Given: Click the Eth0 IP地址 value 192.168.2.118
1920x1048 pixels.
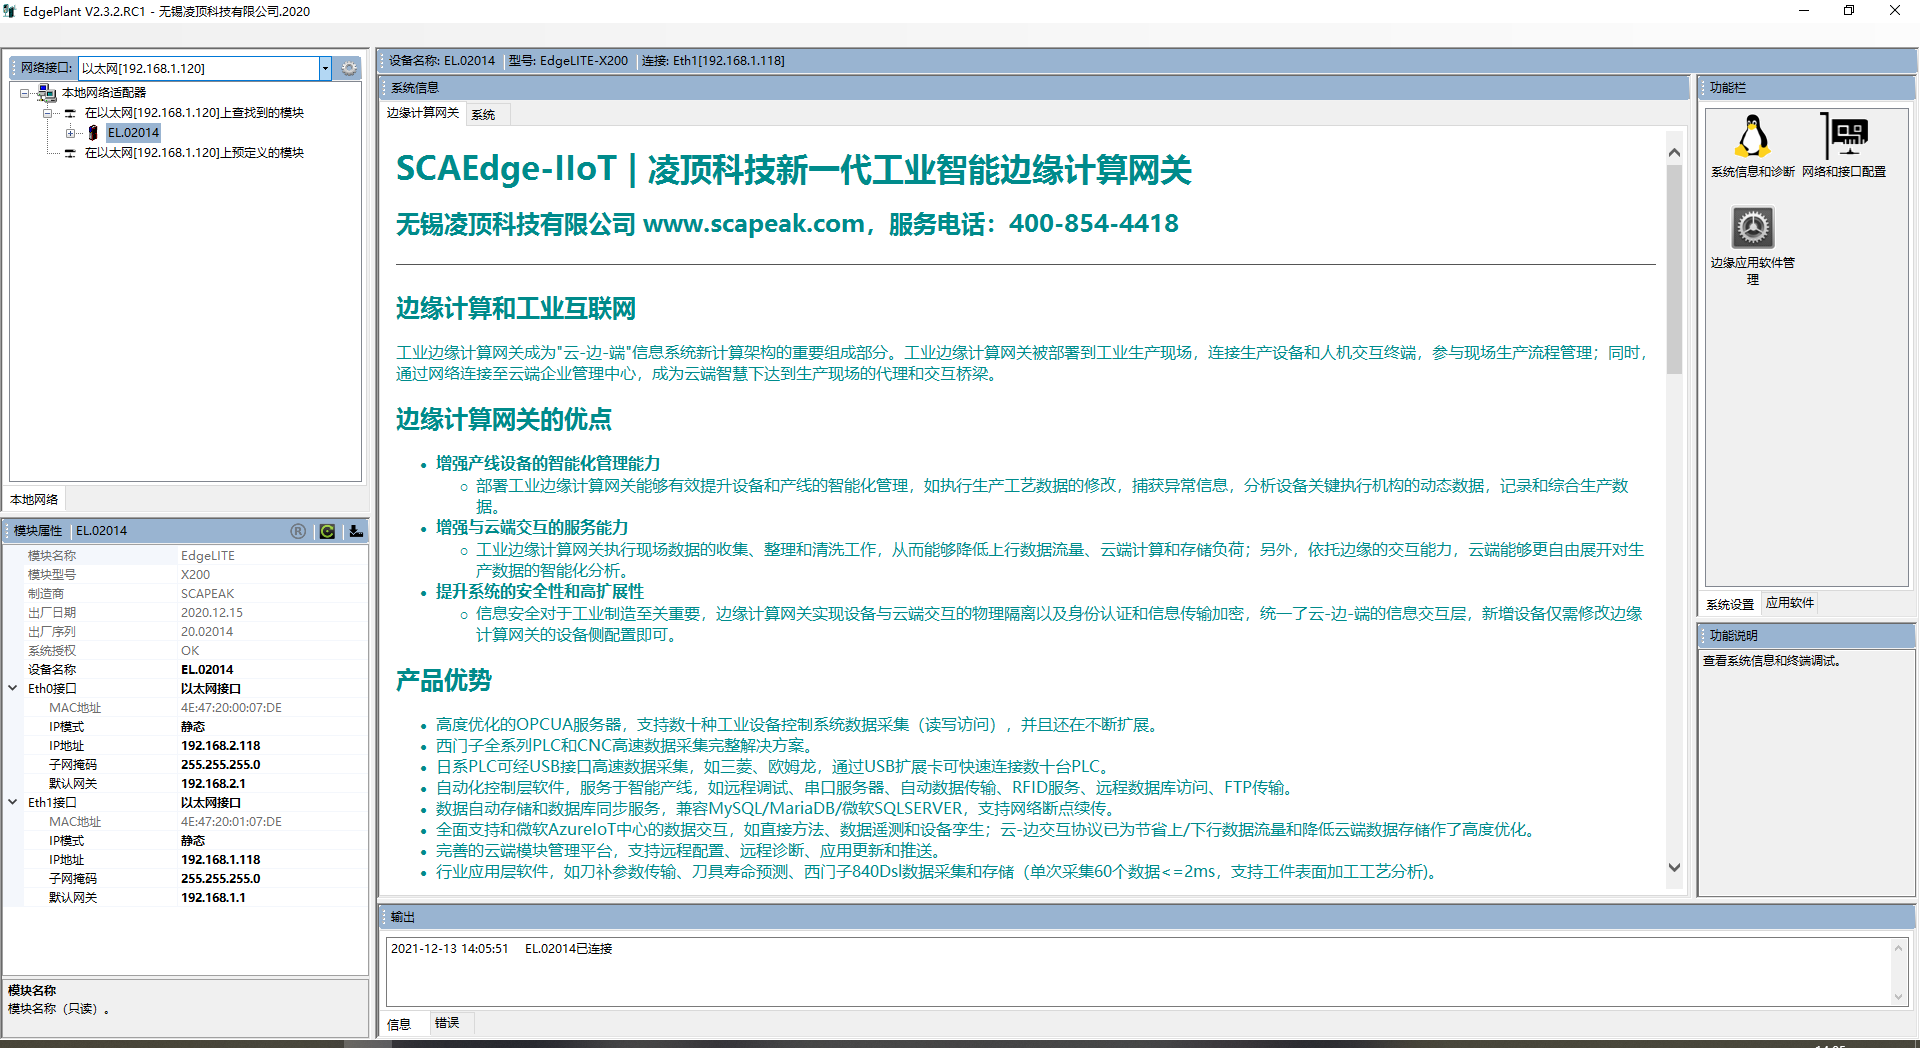Looking at the screenshot, I should (221, 746).
